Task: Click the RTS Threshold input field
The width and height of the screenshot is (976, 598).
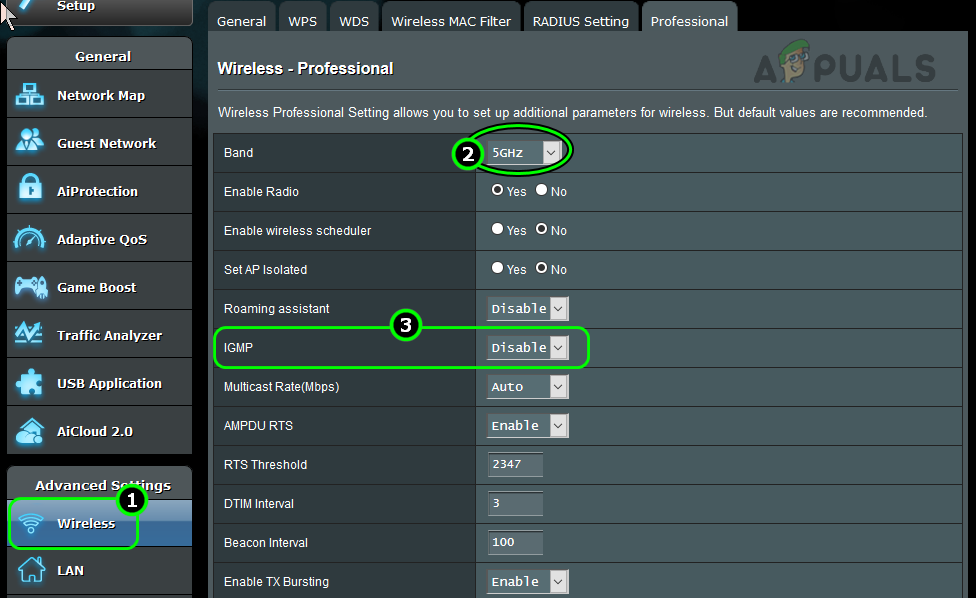Action: [515, 464]
